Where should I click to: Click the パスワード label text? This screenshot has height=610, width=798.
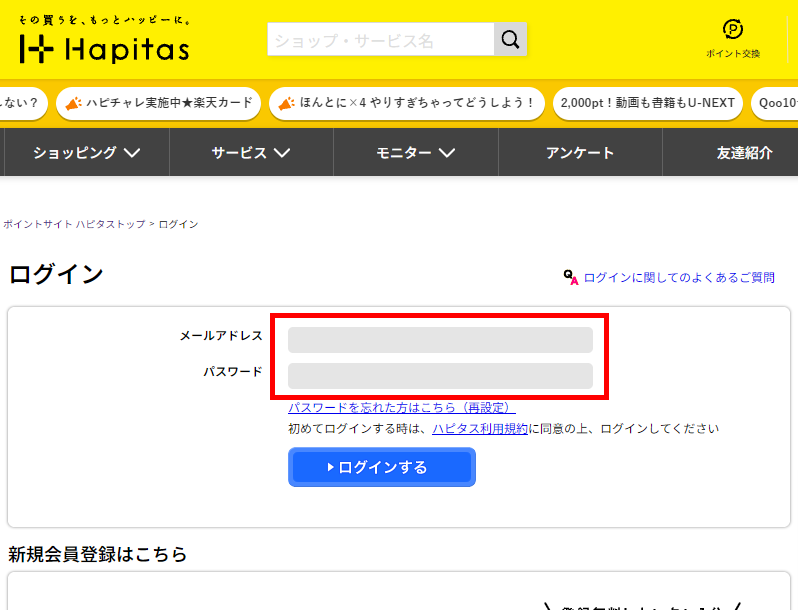point(233,372)
